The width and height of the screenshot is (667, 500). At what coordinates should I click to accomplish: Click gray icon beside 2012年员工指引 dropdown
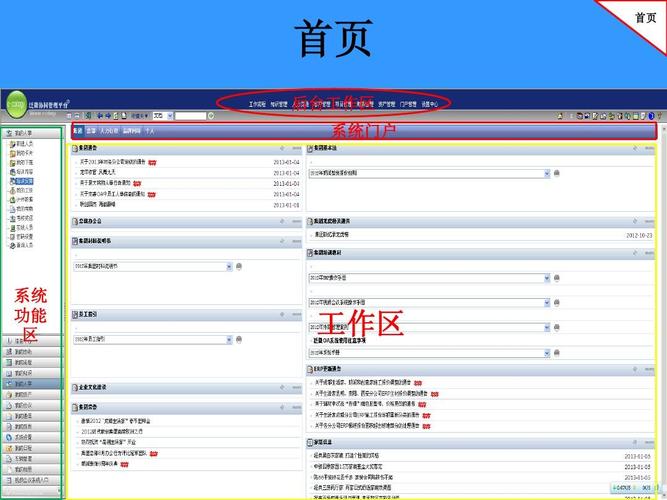(239, 340)
